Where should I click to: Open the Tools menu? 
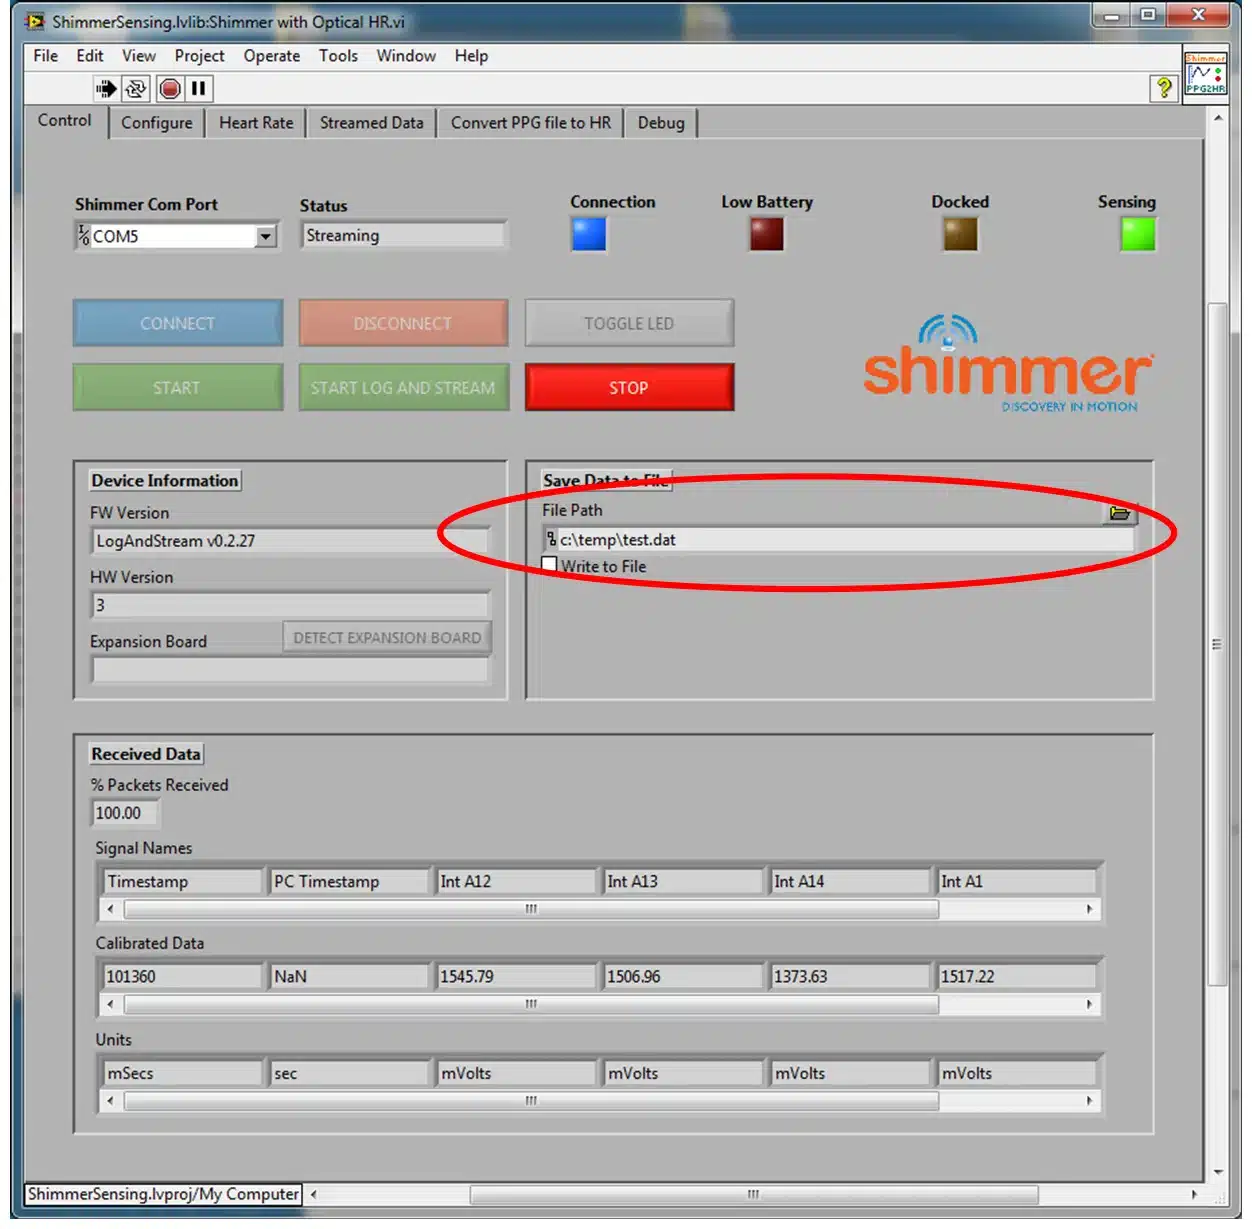coord(338,56)
